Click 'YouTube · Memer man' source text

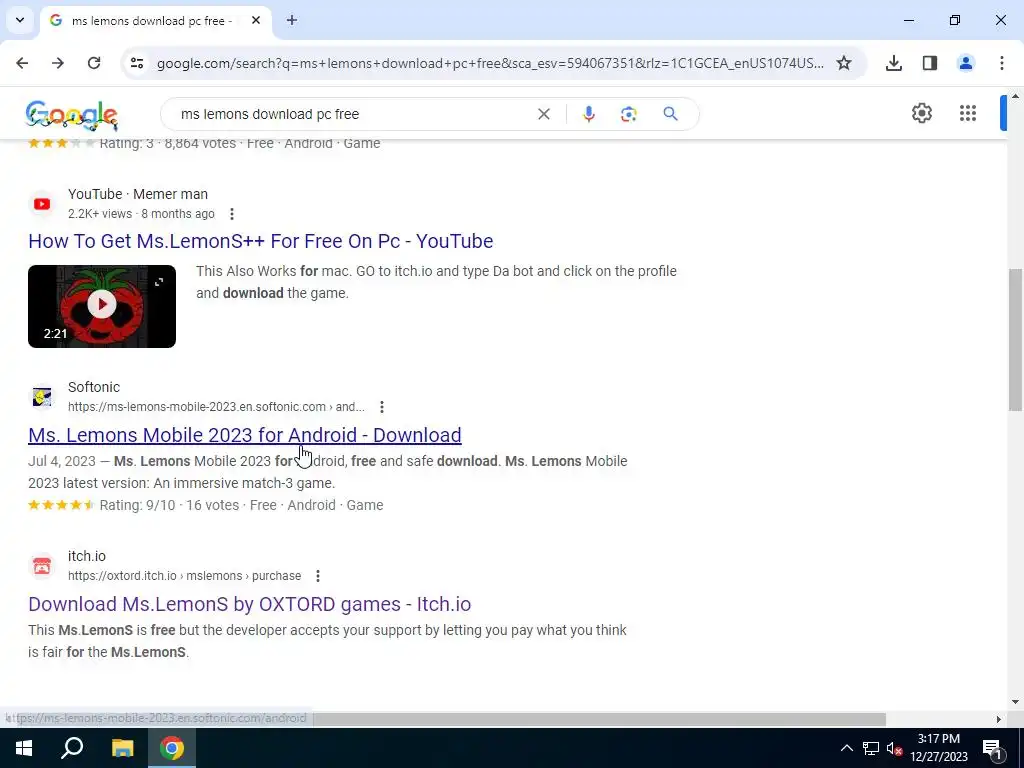138,194
